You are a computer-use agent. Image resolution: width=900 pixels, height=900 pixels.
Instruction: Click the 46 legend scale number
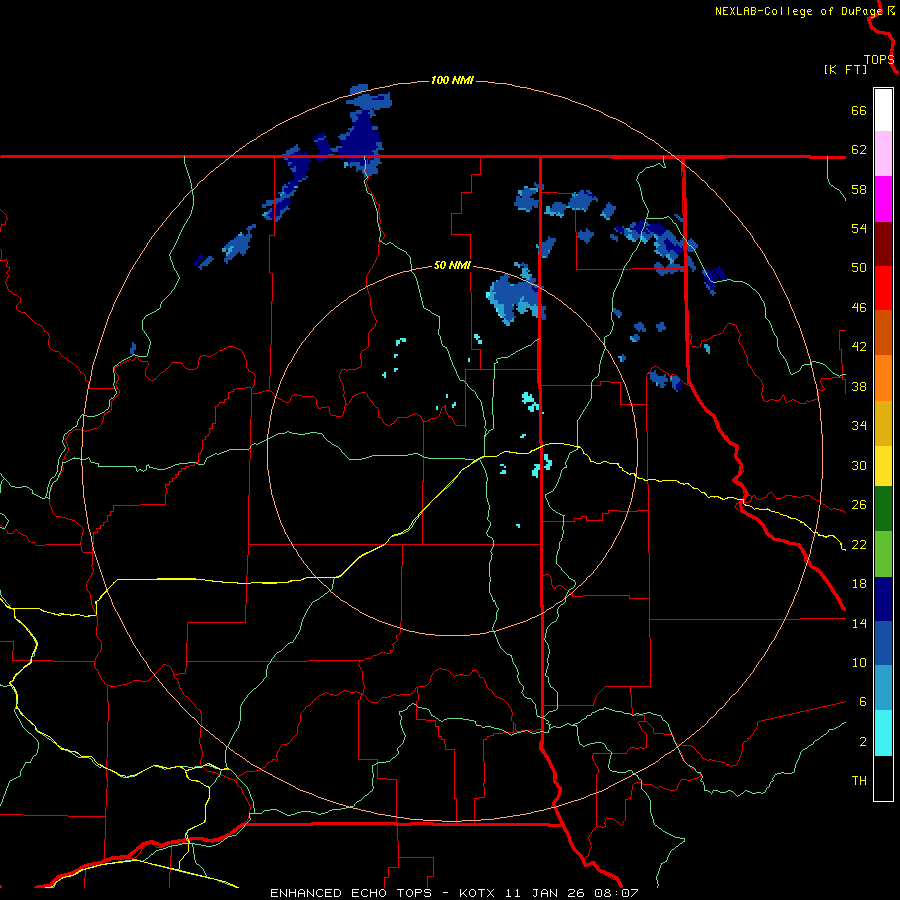(x=859, y=308)
